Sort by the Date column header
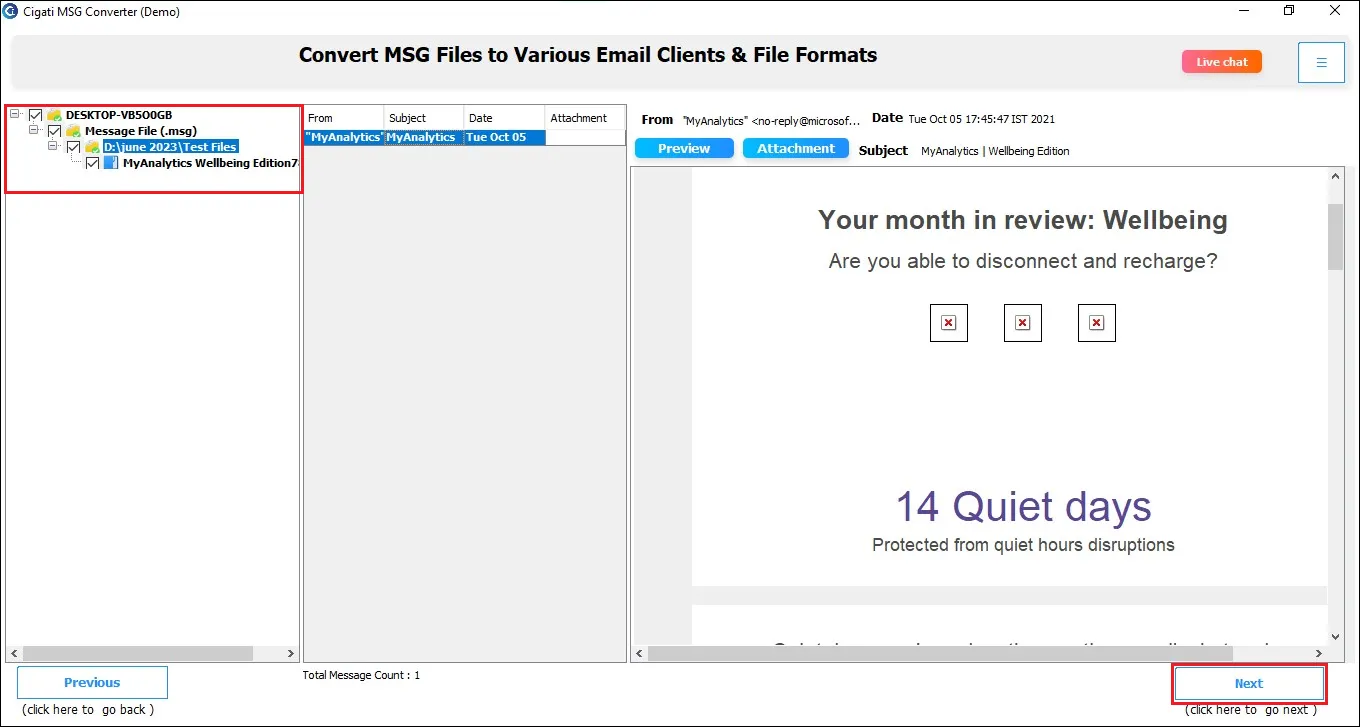1360x727 pixels. [505, 118]
